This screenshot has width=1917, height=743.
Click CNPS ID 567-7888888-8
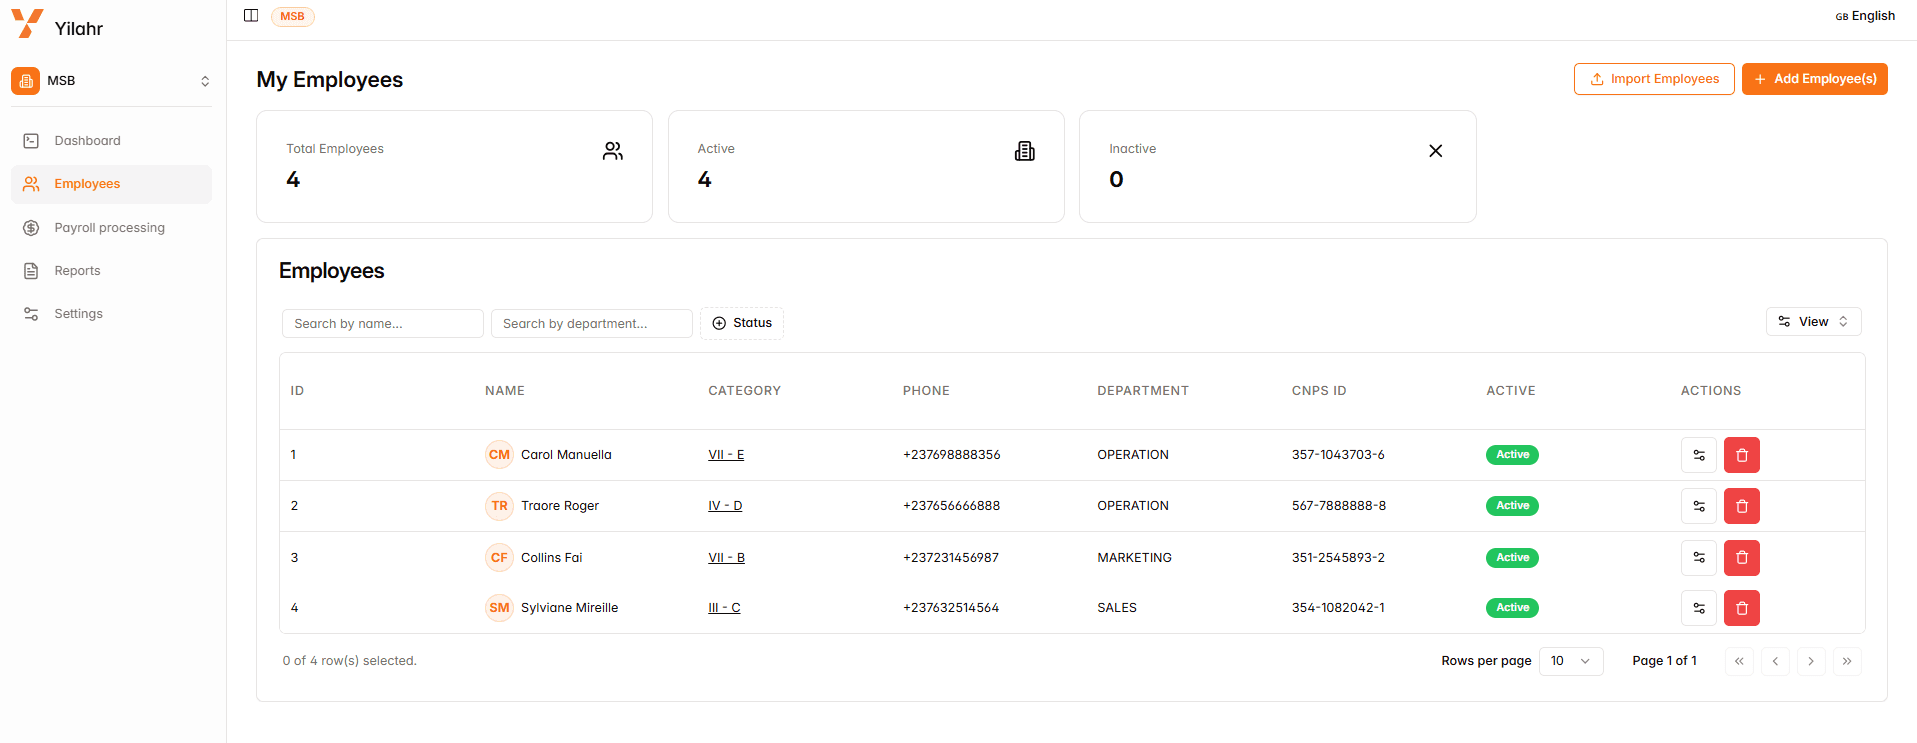(1339, 506)
